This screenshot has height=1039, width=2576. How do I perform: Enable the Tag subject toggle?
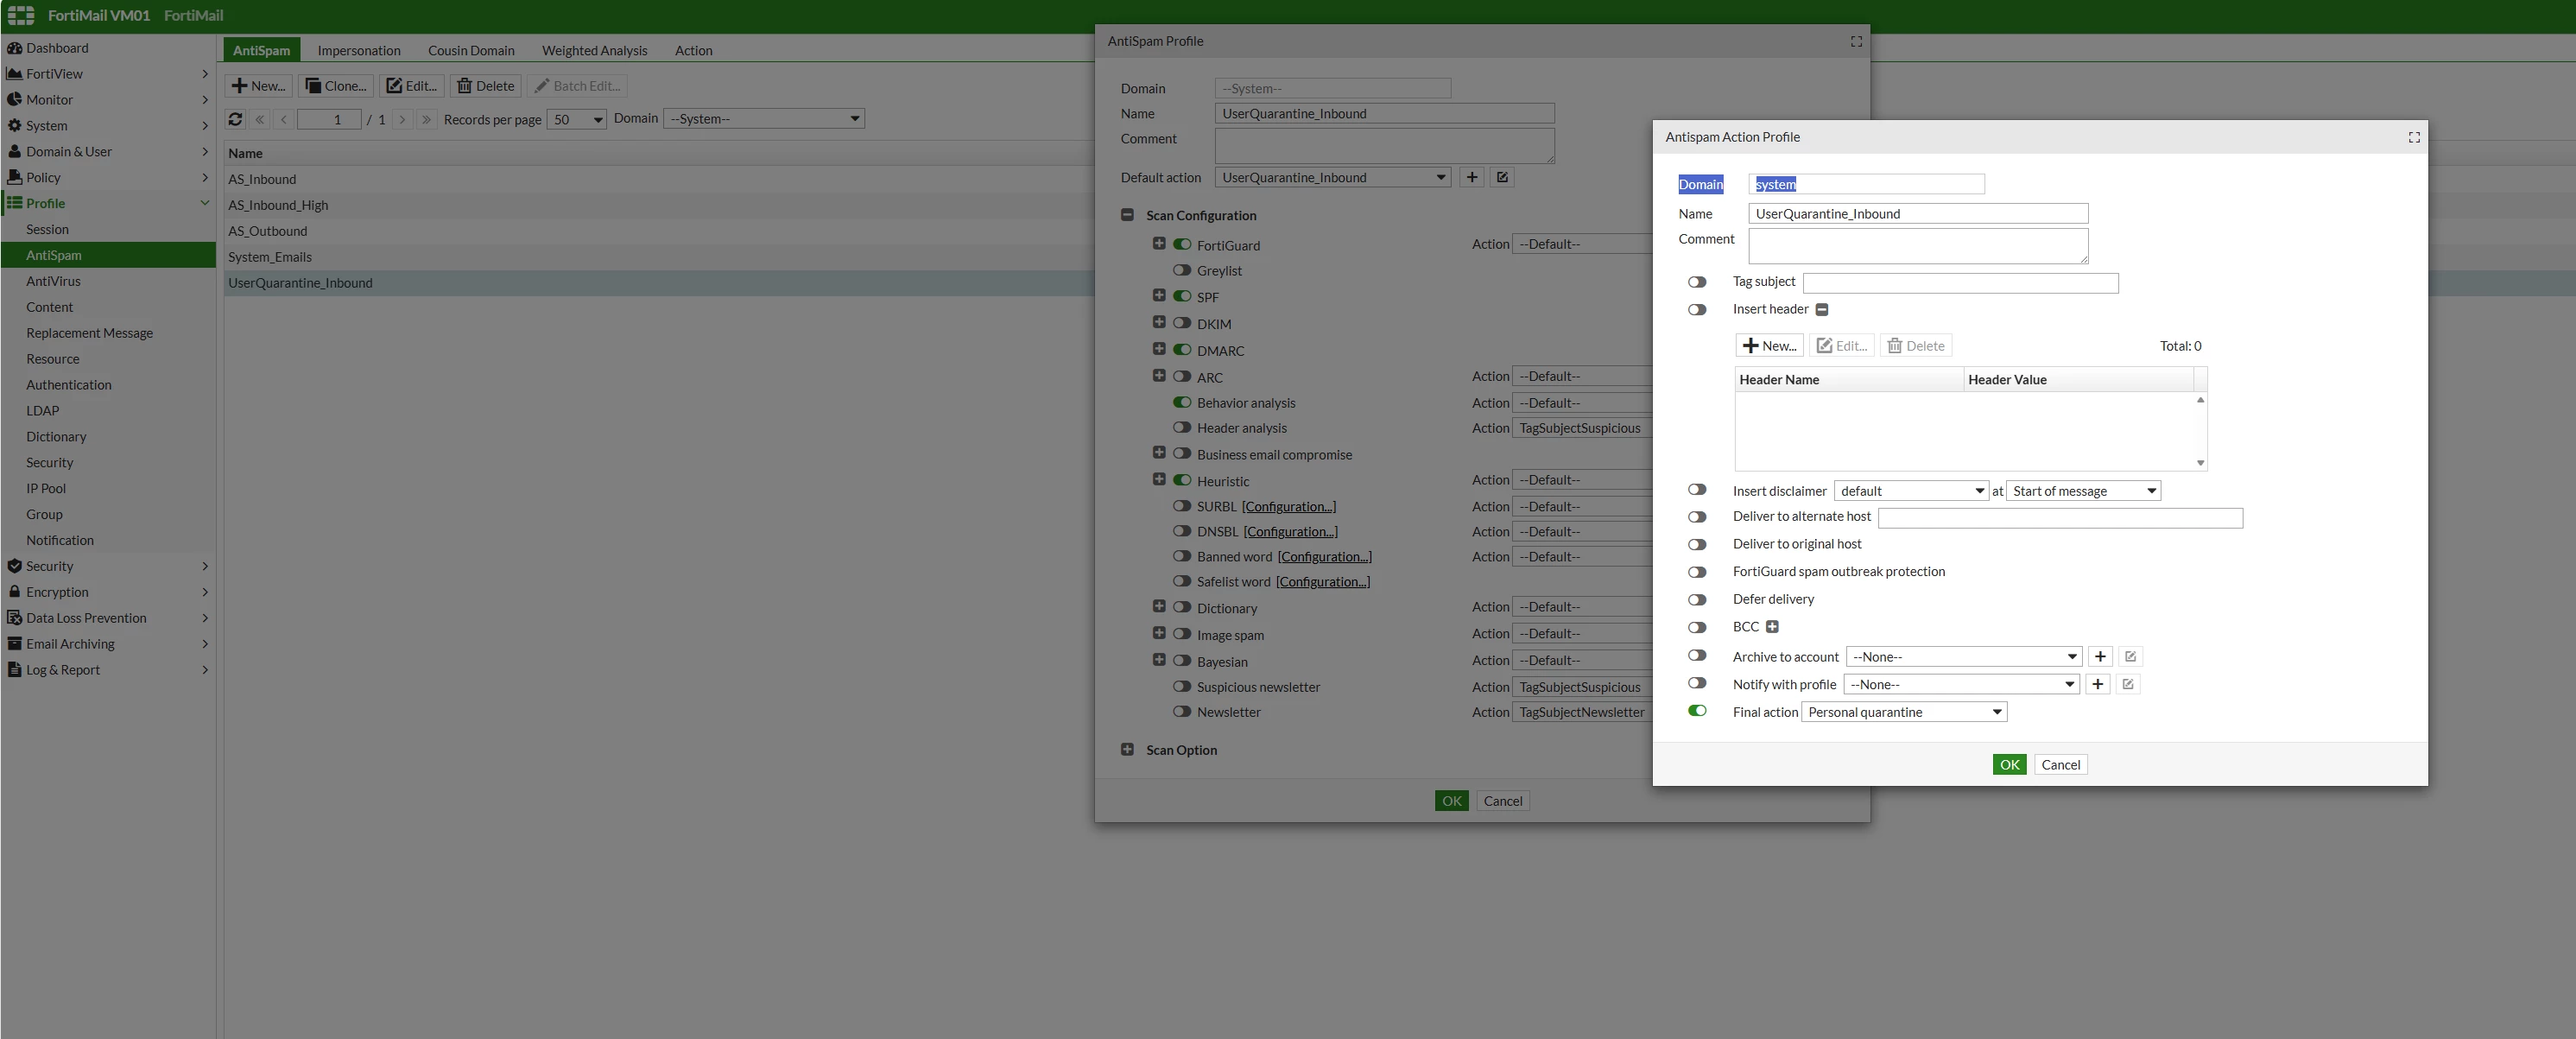coord(1697,282)
